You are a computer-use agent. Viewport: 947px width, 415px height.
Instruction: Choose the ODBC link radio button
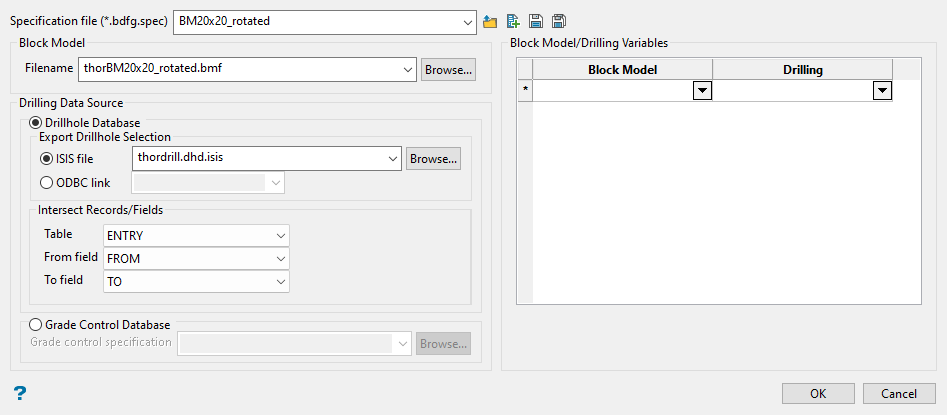pyautogui.click(x=46, y=183)
